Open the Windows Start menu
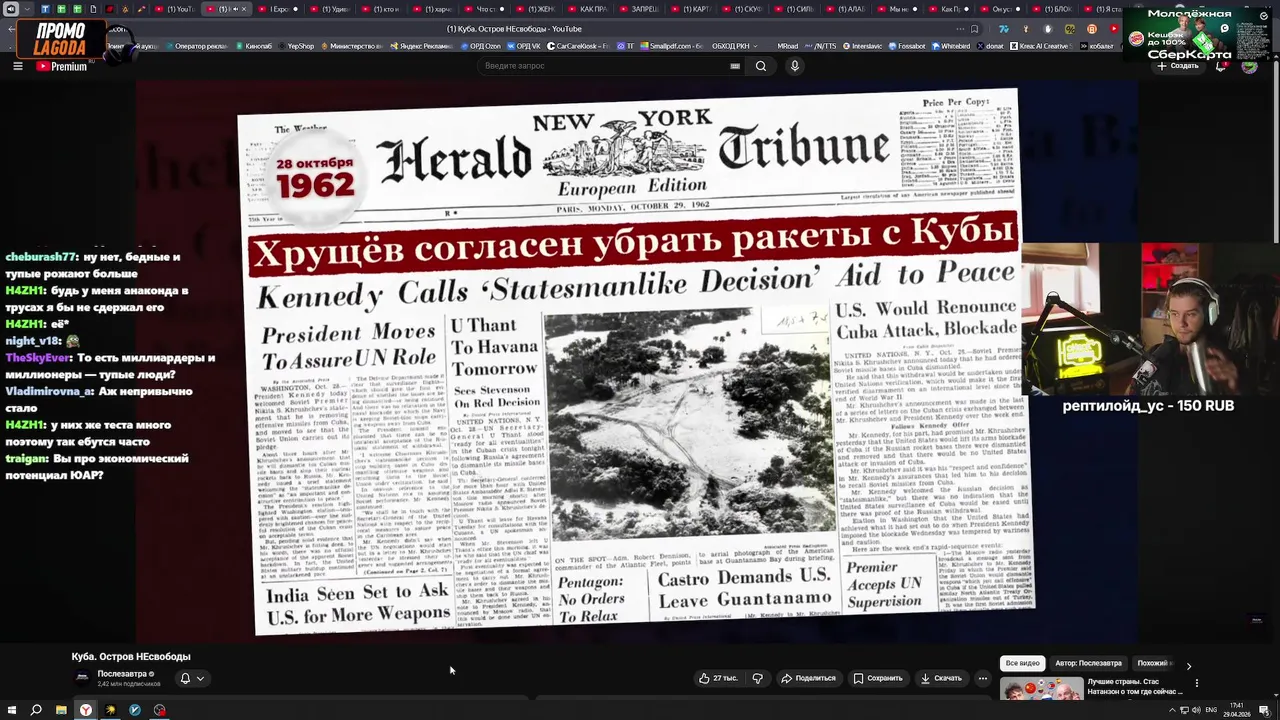1280x720 pixels. click(x=12, y=710)
